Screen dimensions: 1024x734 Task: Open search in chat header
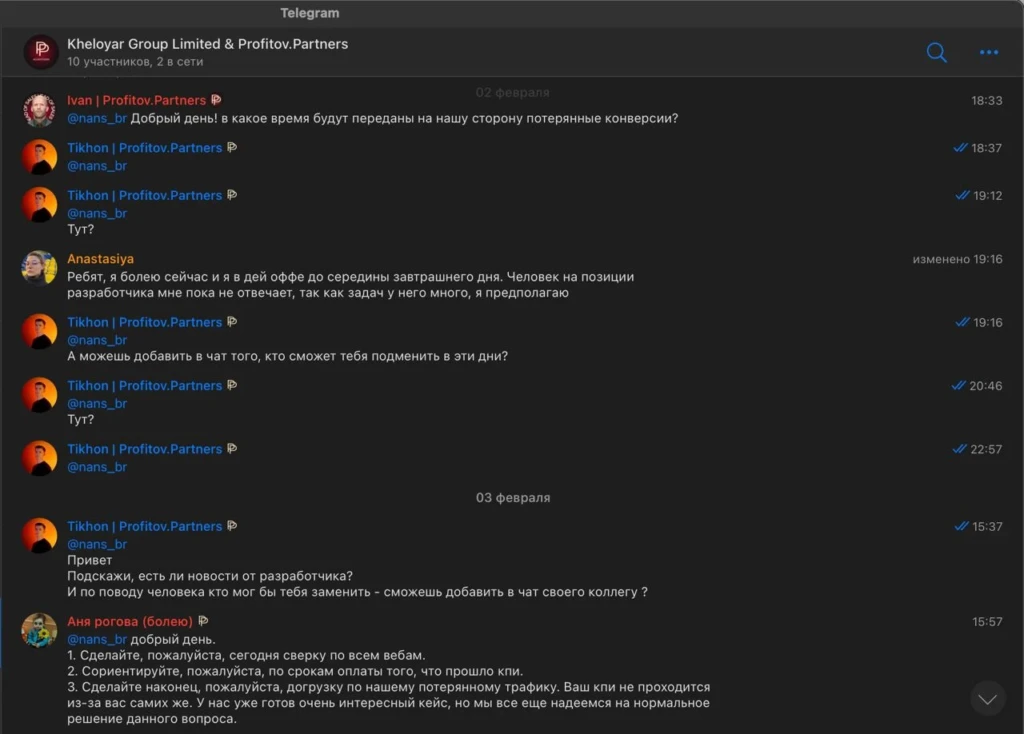936,52
